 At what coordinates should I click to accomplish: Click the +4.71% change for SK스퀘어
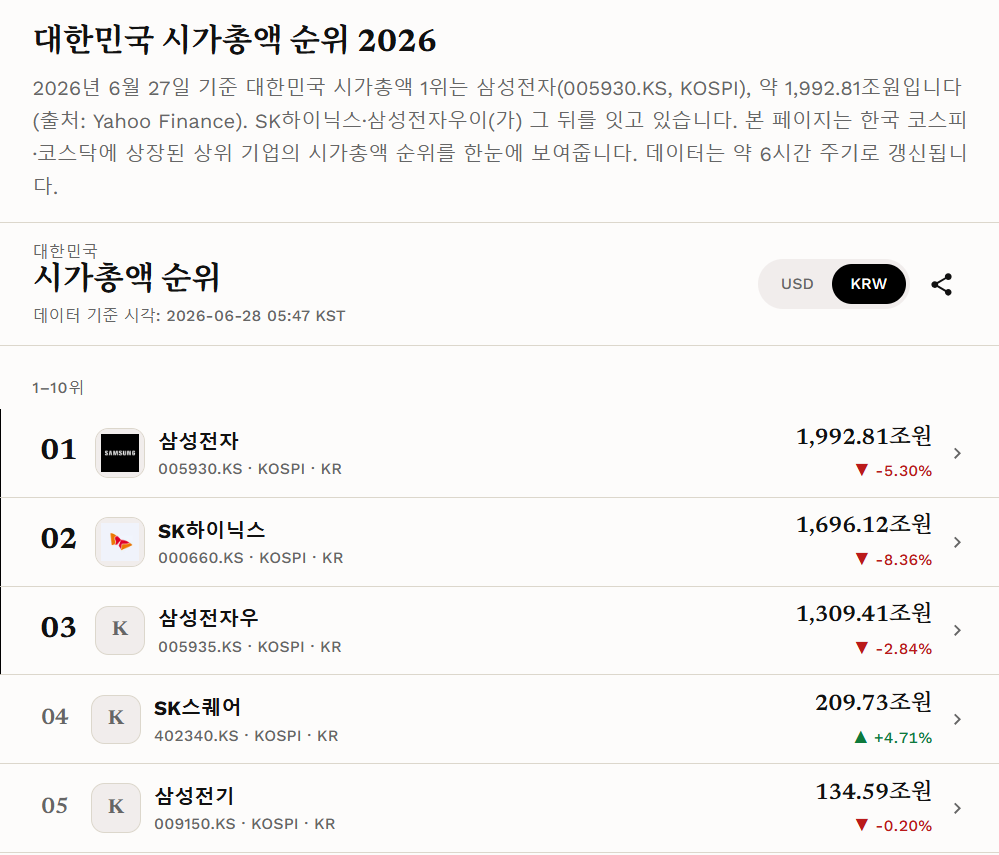(893, 738)
